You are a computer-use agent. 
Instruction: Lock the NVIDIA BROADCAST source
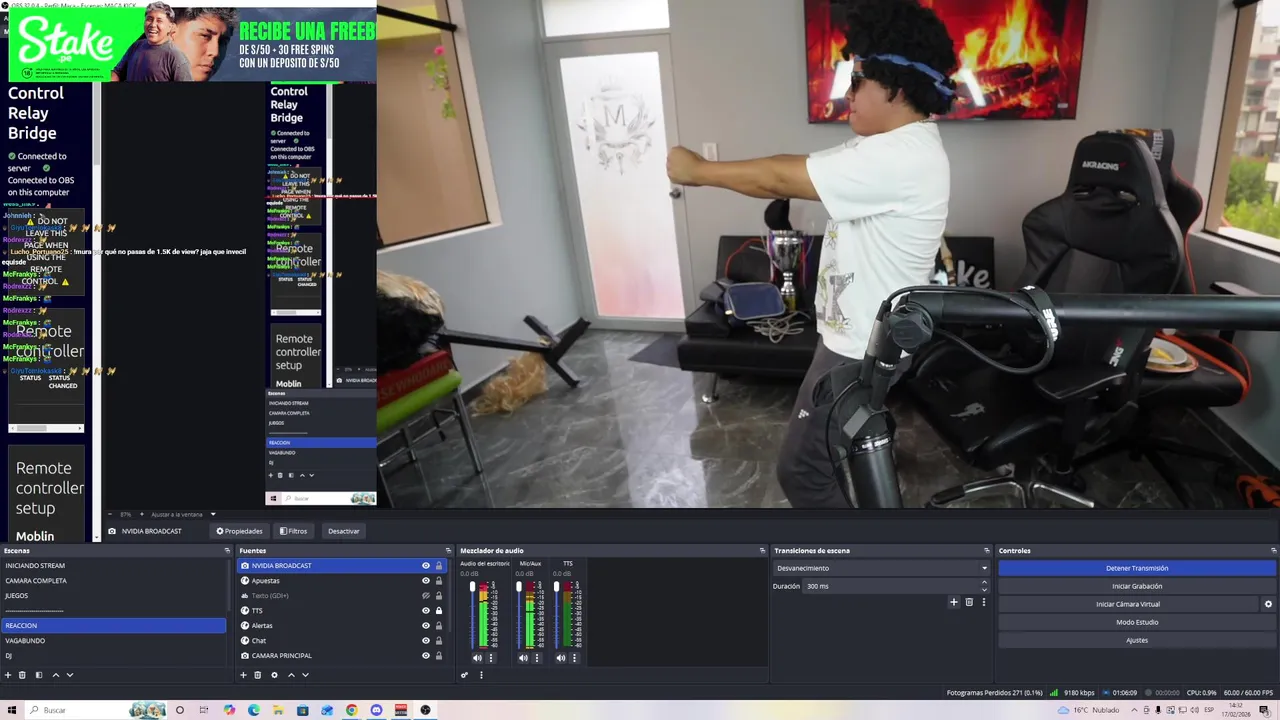coord(438,566)
